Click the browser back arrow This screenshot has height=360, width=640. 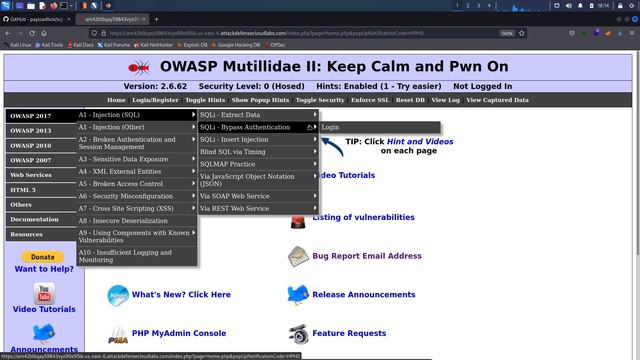8,33
